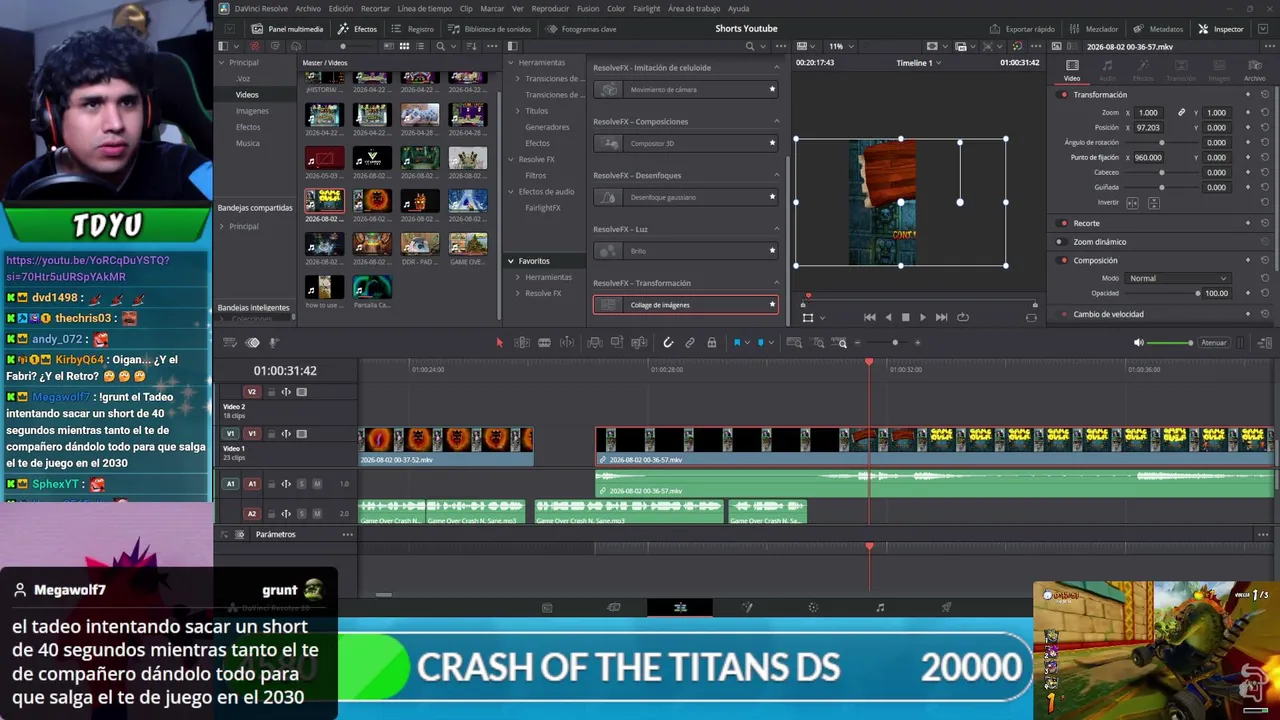Collapse the Herramientas tree node at top
1280x720 pixels.
coord(511,63)
